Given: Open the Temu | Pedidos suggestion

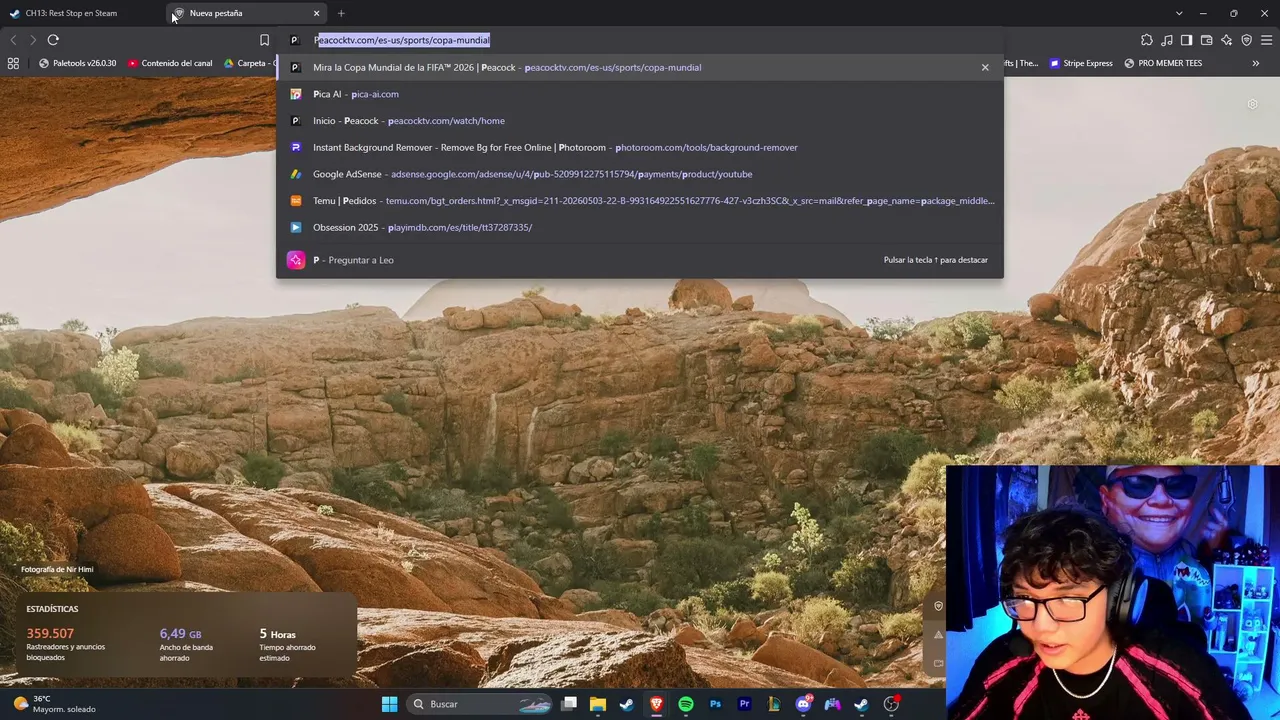Looking at the screenshot, I should pos(640,201).
